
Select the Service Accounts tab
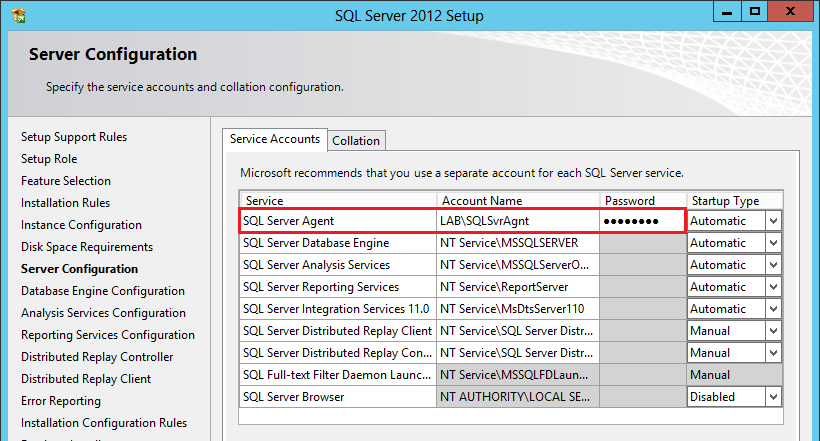click(x=275, y=140)
